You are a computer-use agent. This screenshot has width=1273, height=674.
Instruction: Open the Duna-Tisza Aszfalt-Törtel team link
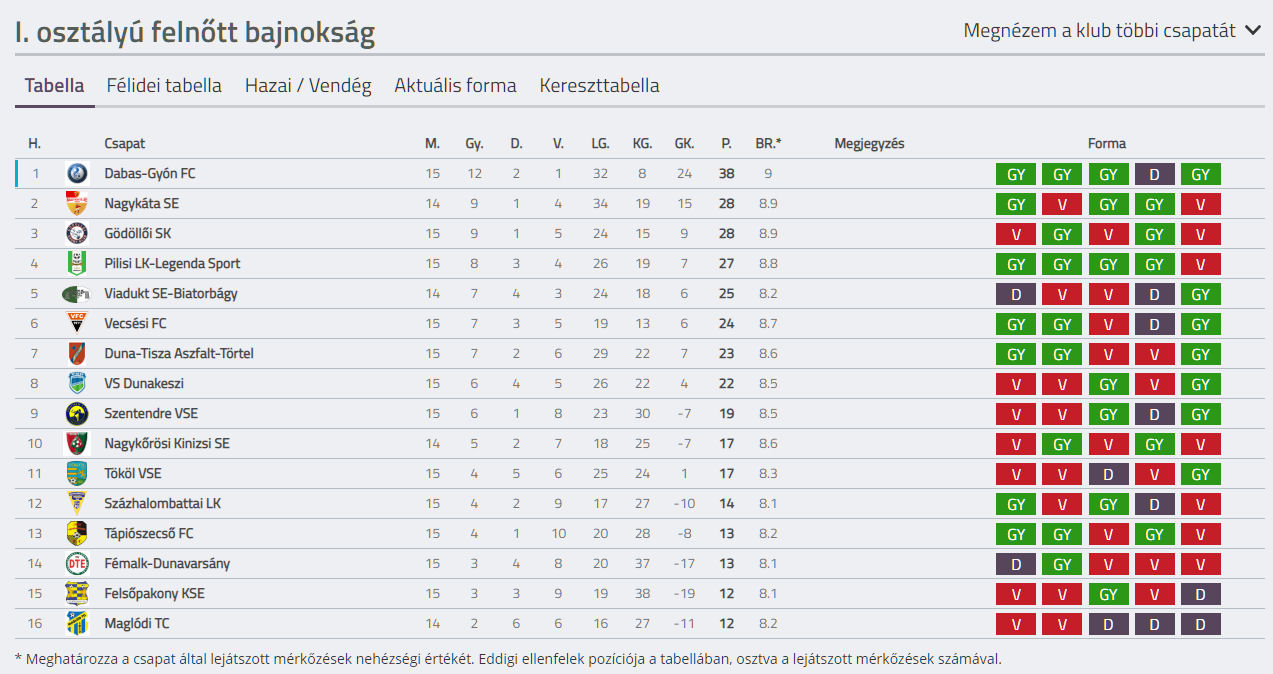[179, 354]
